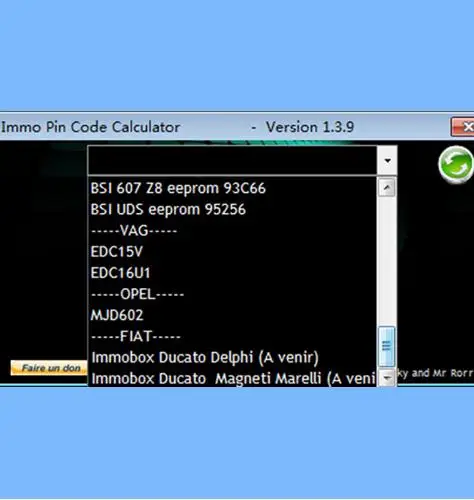Pick Immobox Ducato Delphi (A venir)
This screenshot has width=474, height=500.
coord(232,357)
